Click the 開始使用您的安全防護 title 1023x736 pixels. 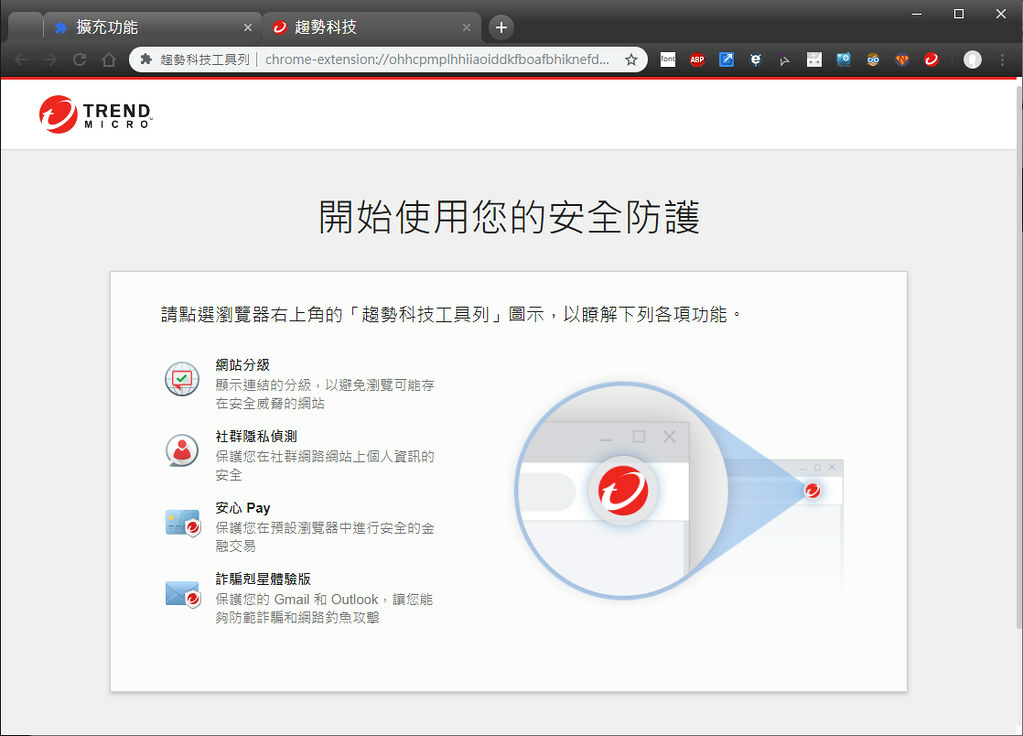point(509,217)
